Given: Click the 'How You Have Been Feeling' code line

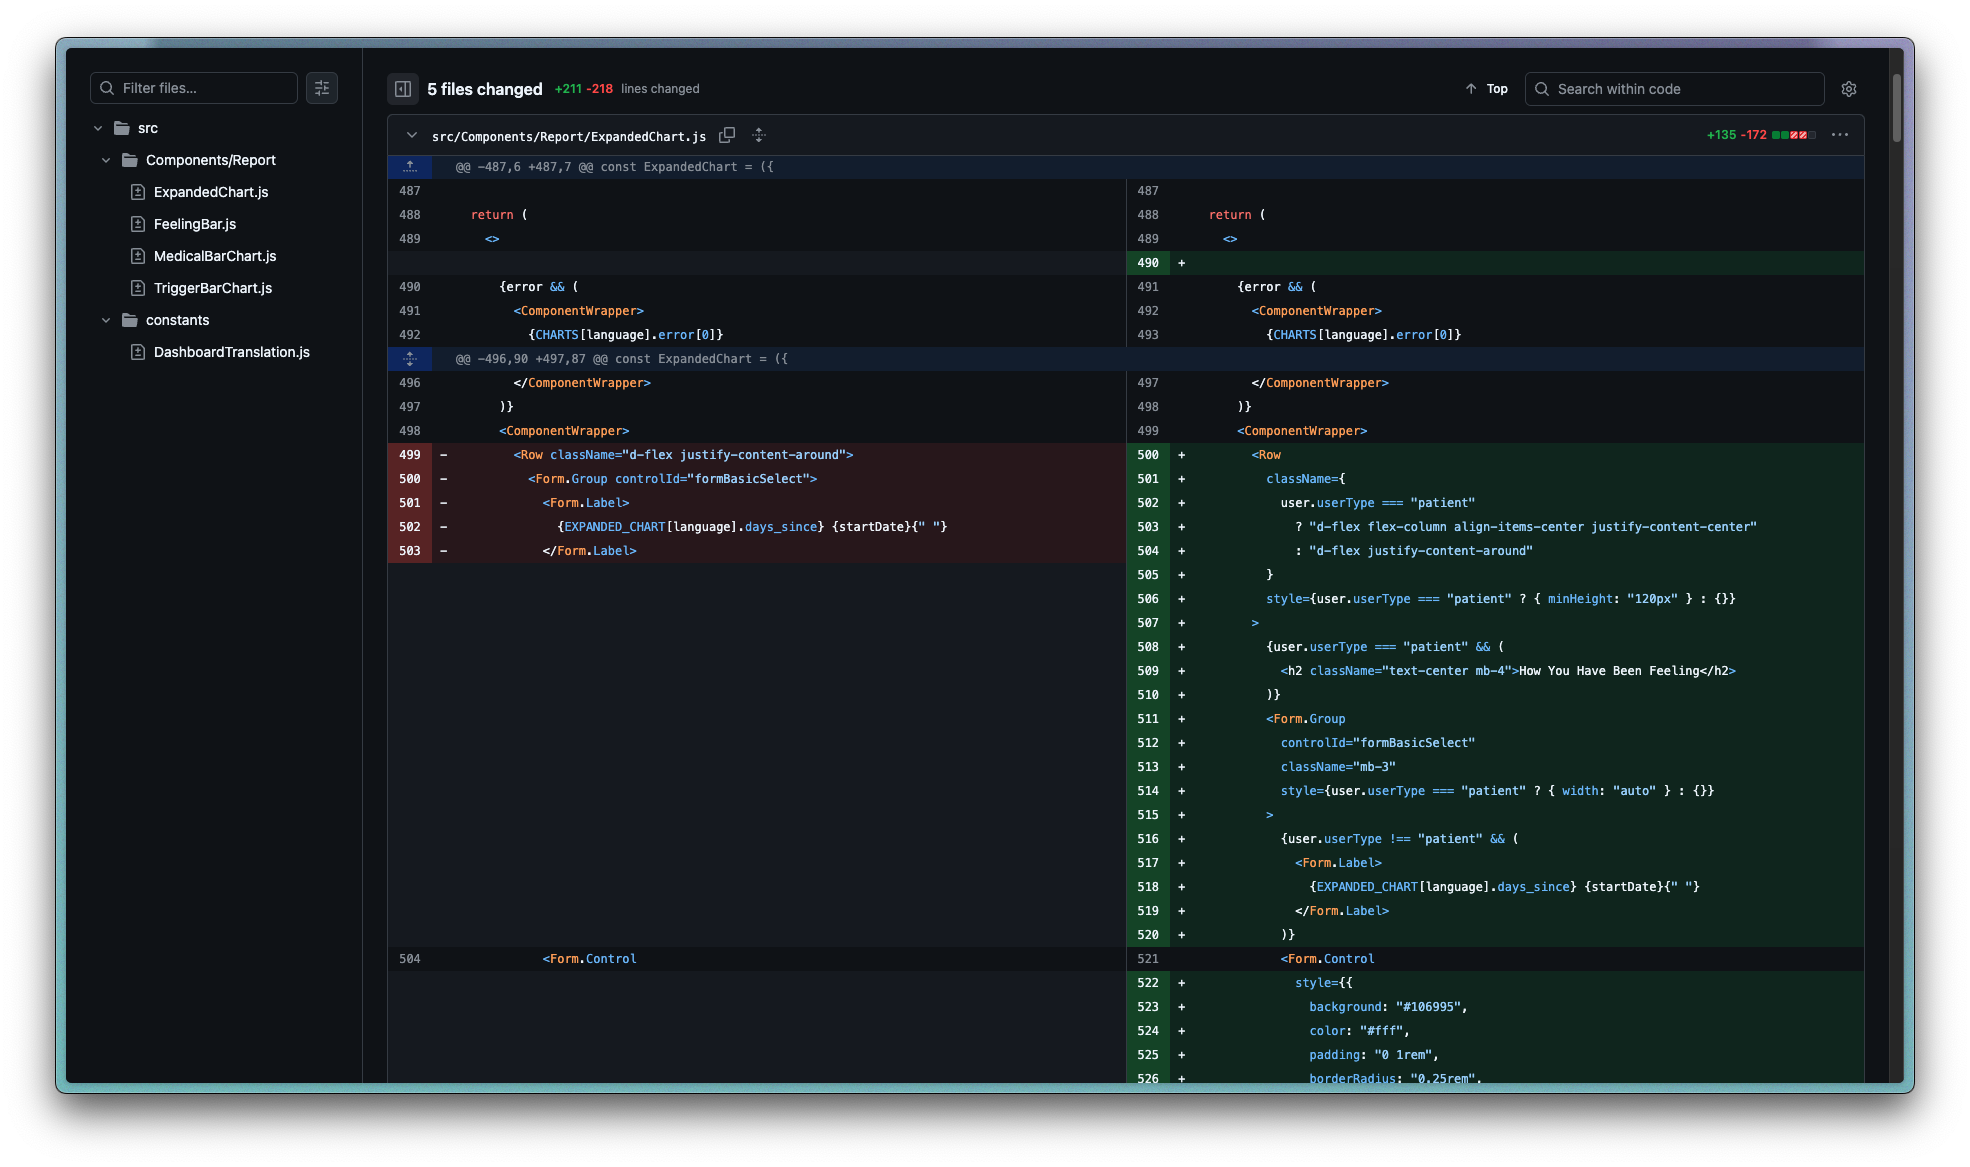Looking at the screenshot, I should [1508, 671].
